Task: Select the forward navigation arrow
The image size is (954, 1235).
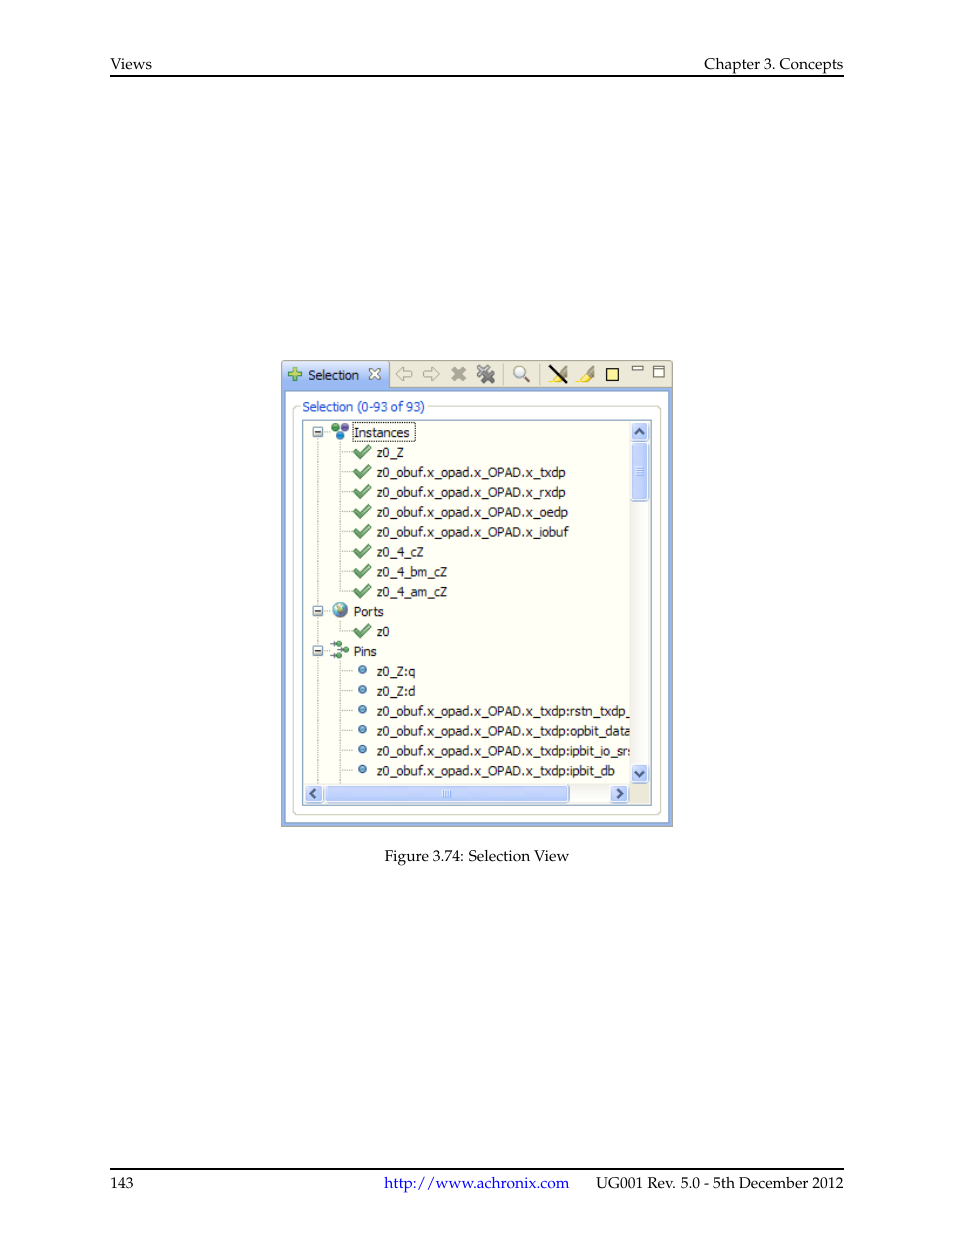Action: (x=431, y=373)
